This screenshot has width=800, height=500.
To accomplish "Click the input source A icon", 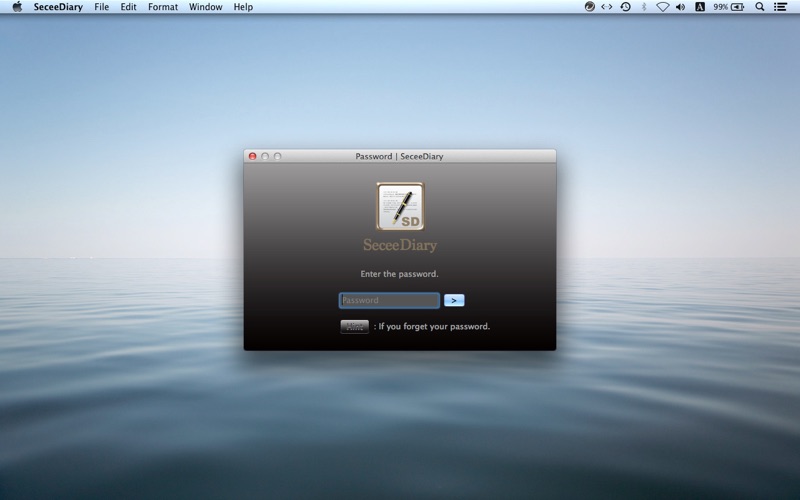I will click(700, 7).
